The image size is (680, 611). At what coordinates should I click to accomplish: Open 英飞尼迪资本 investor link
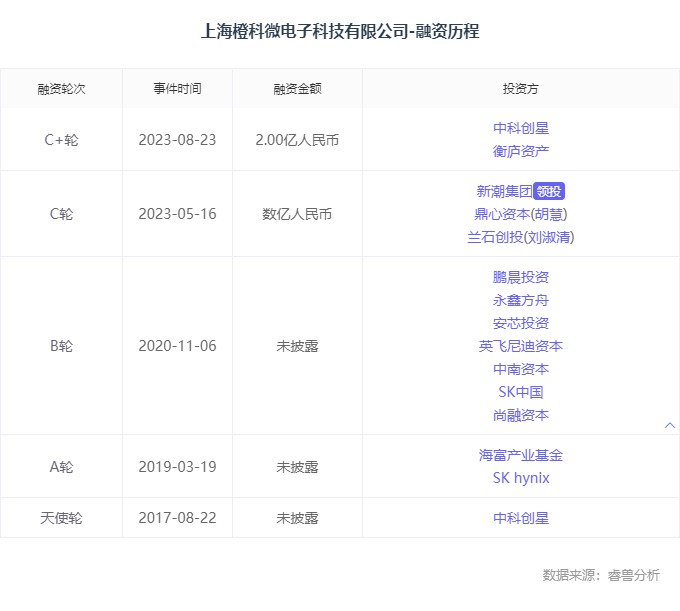coord(520,346)
